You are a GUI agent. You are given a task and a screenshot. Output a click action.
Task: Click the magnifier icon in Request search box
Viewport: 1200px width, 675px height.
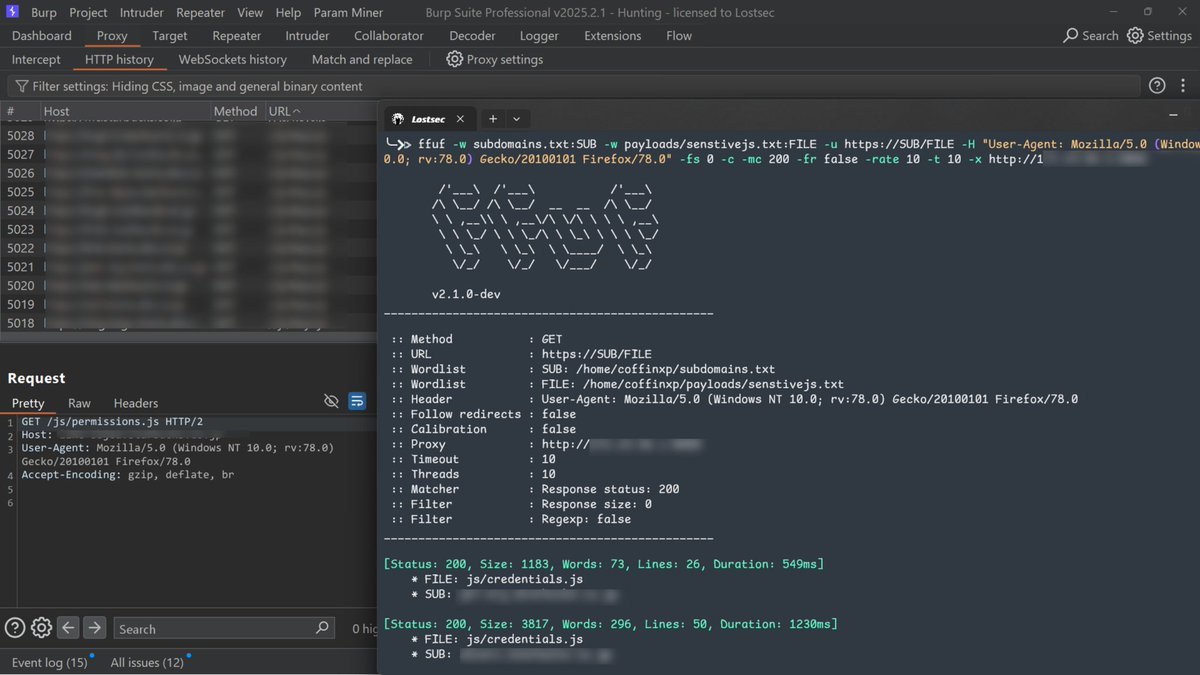tap(322, 628)
